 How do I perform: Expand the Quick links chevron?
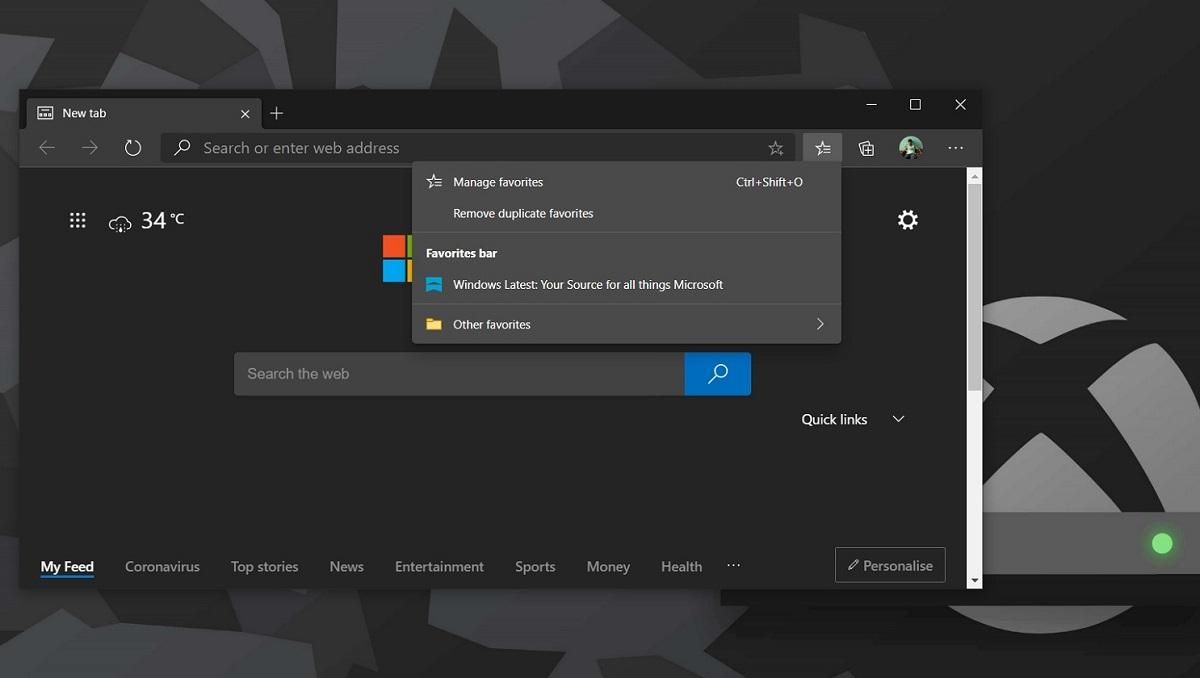click(897, 419)
